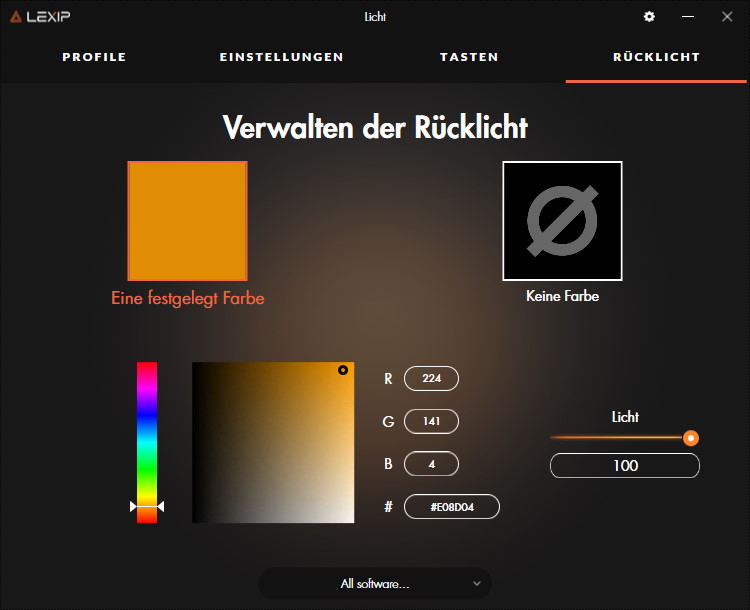Click the hex color code field
Viewport: 750px width, 610px height.
point(451,507)
